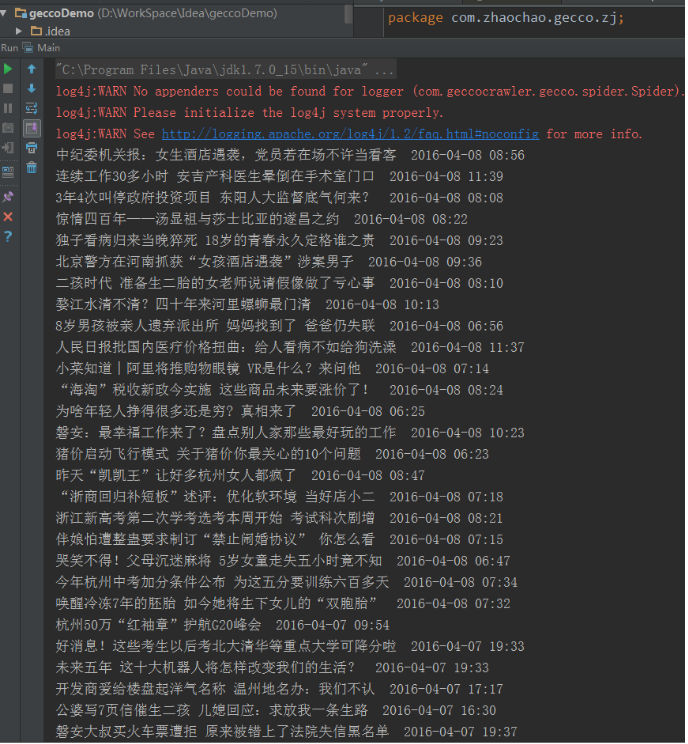Click the line starting "哭笑不得"

[x=283, y=561]
